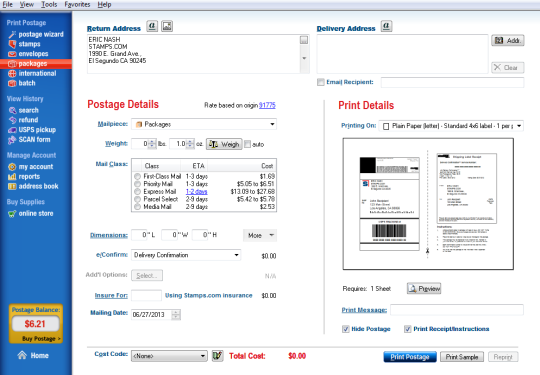540x375 pixels.
Task: Click Print Postage button
Action: 410,357
